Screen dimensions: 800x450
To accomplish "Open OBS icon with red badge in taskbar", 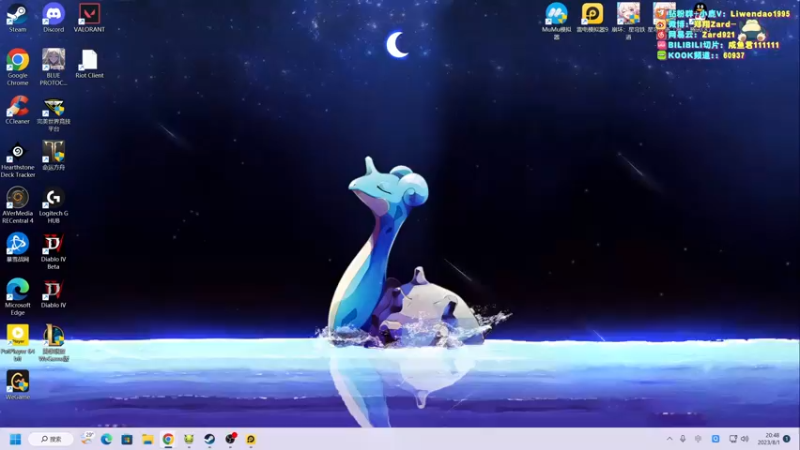I will pyautogui.click(x=230, y=439).
